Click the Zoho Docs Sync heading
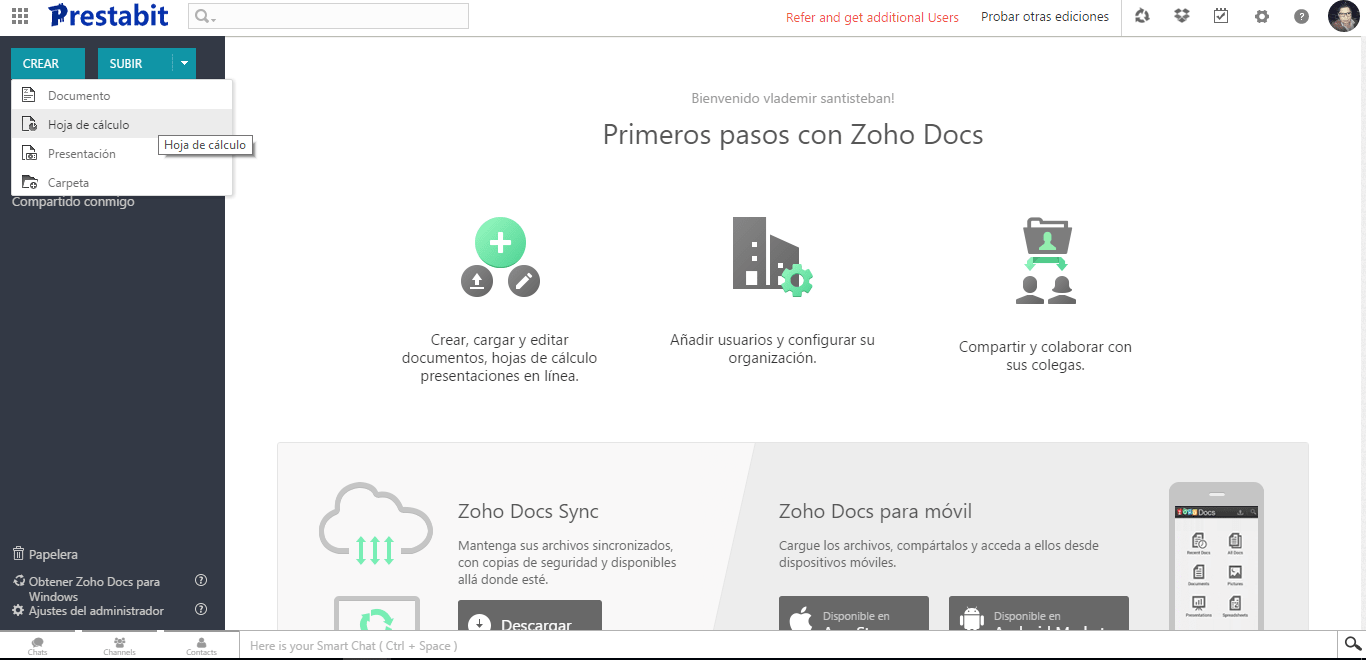1366x660 pixels. point(528,511)
